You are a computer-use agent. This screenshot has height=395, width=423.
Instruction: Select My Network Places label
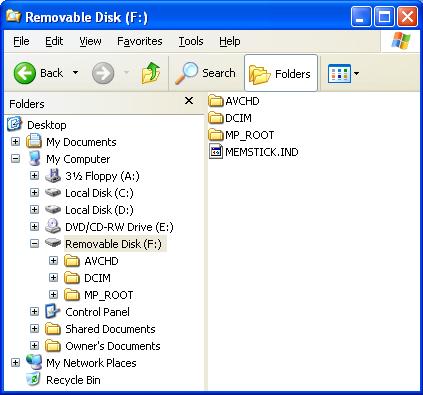(91, 363)
